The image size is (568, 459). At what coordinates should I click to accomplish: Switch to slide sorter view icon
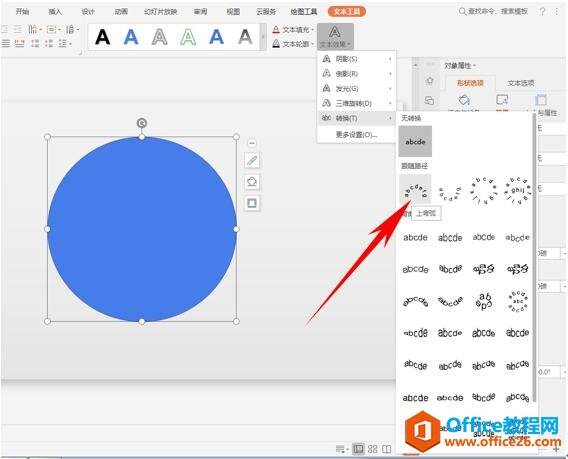pyautogui.click(x=372, y=449)
